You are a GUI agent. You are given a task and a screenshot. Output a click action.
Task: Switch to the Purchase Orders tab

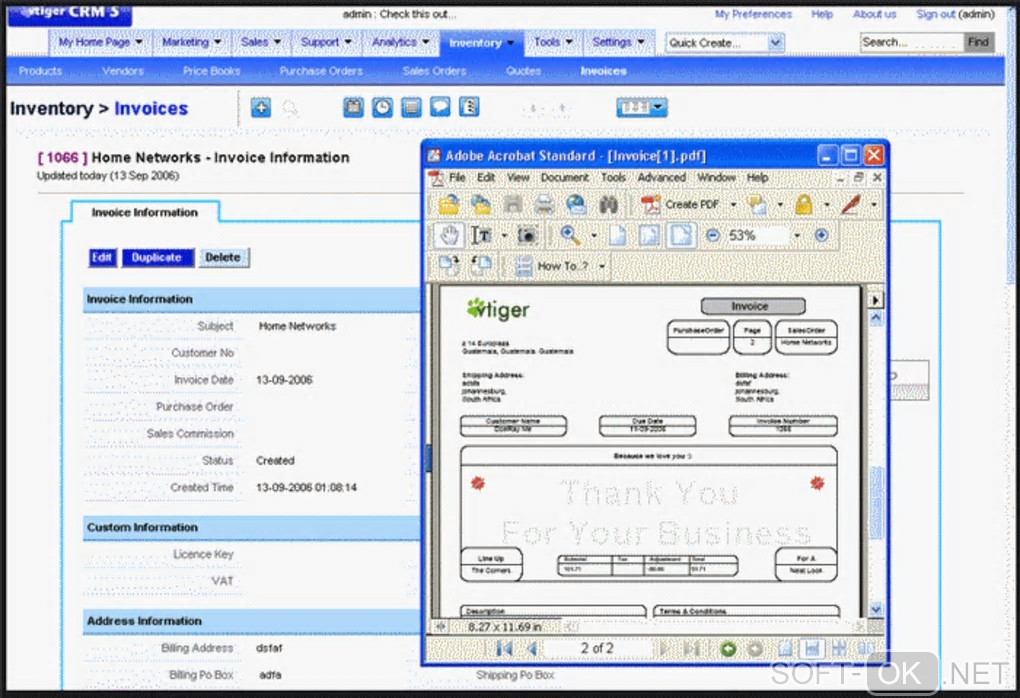[321, 72]
